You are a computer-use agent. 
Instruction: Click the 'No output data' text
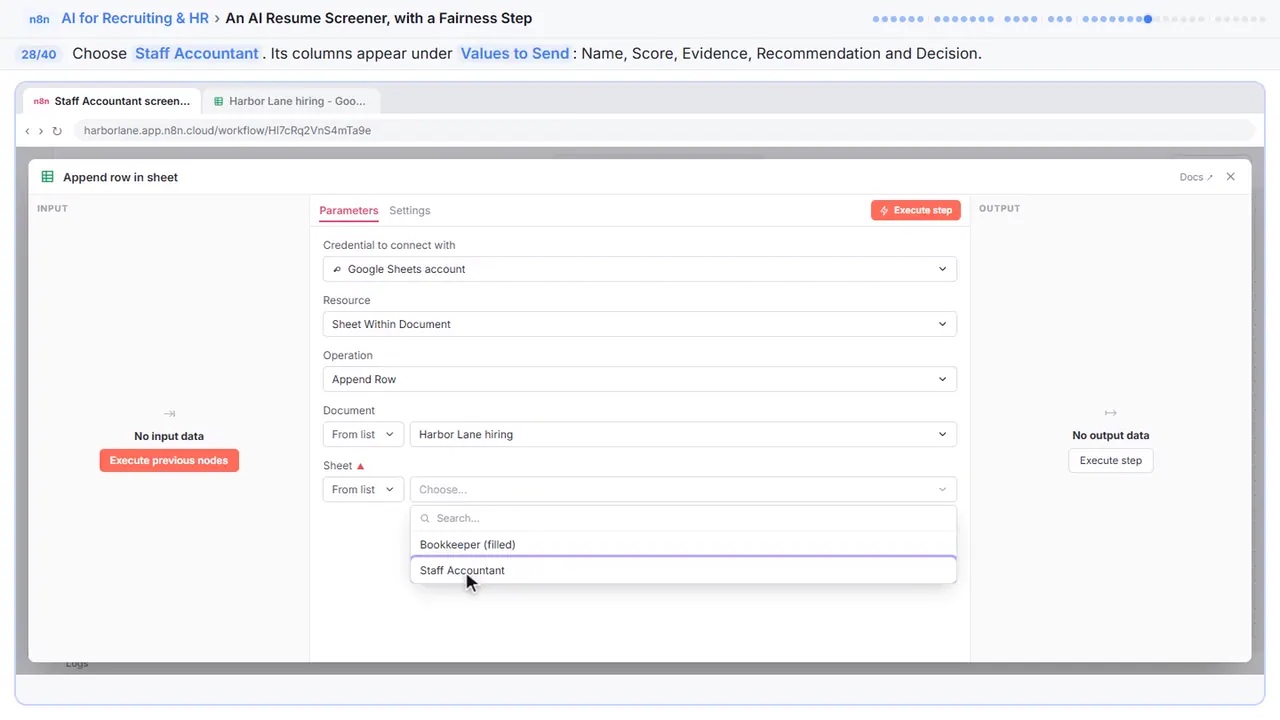(x=1111, y=435)
